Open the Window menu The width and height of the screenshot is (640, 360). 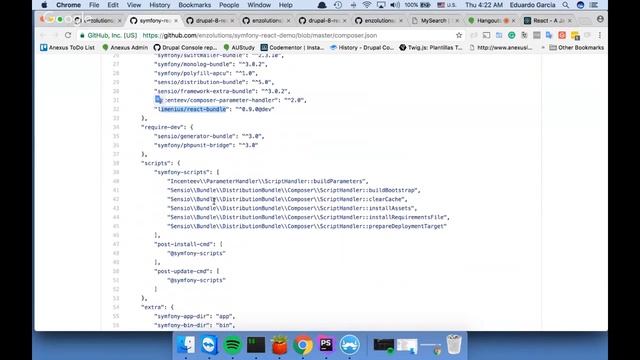coord(259,5)
